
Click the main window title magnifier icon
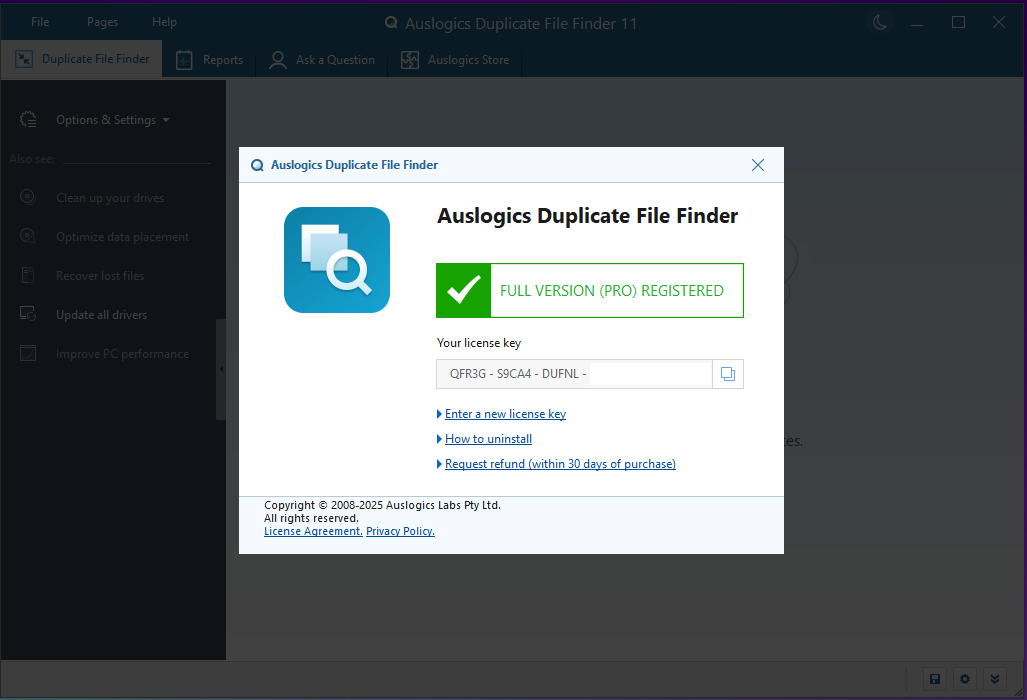pos(391,23)
